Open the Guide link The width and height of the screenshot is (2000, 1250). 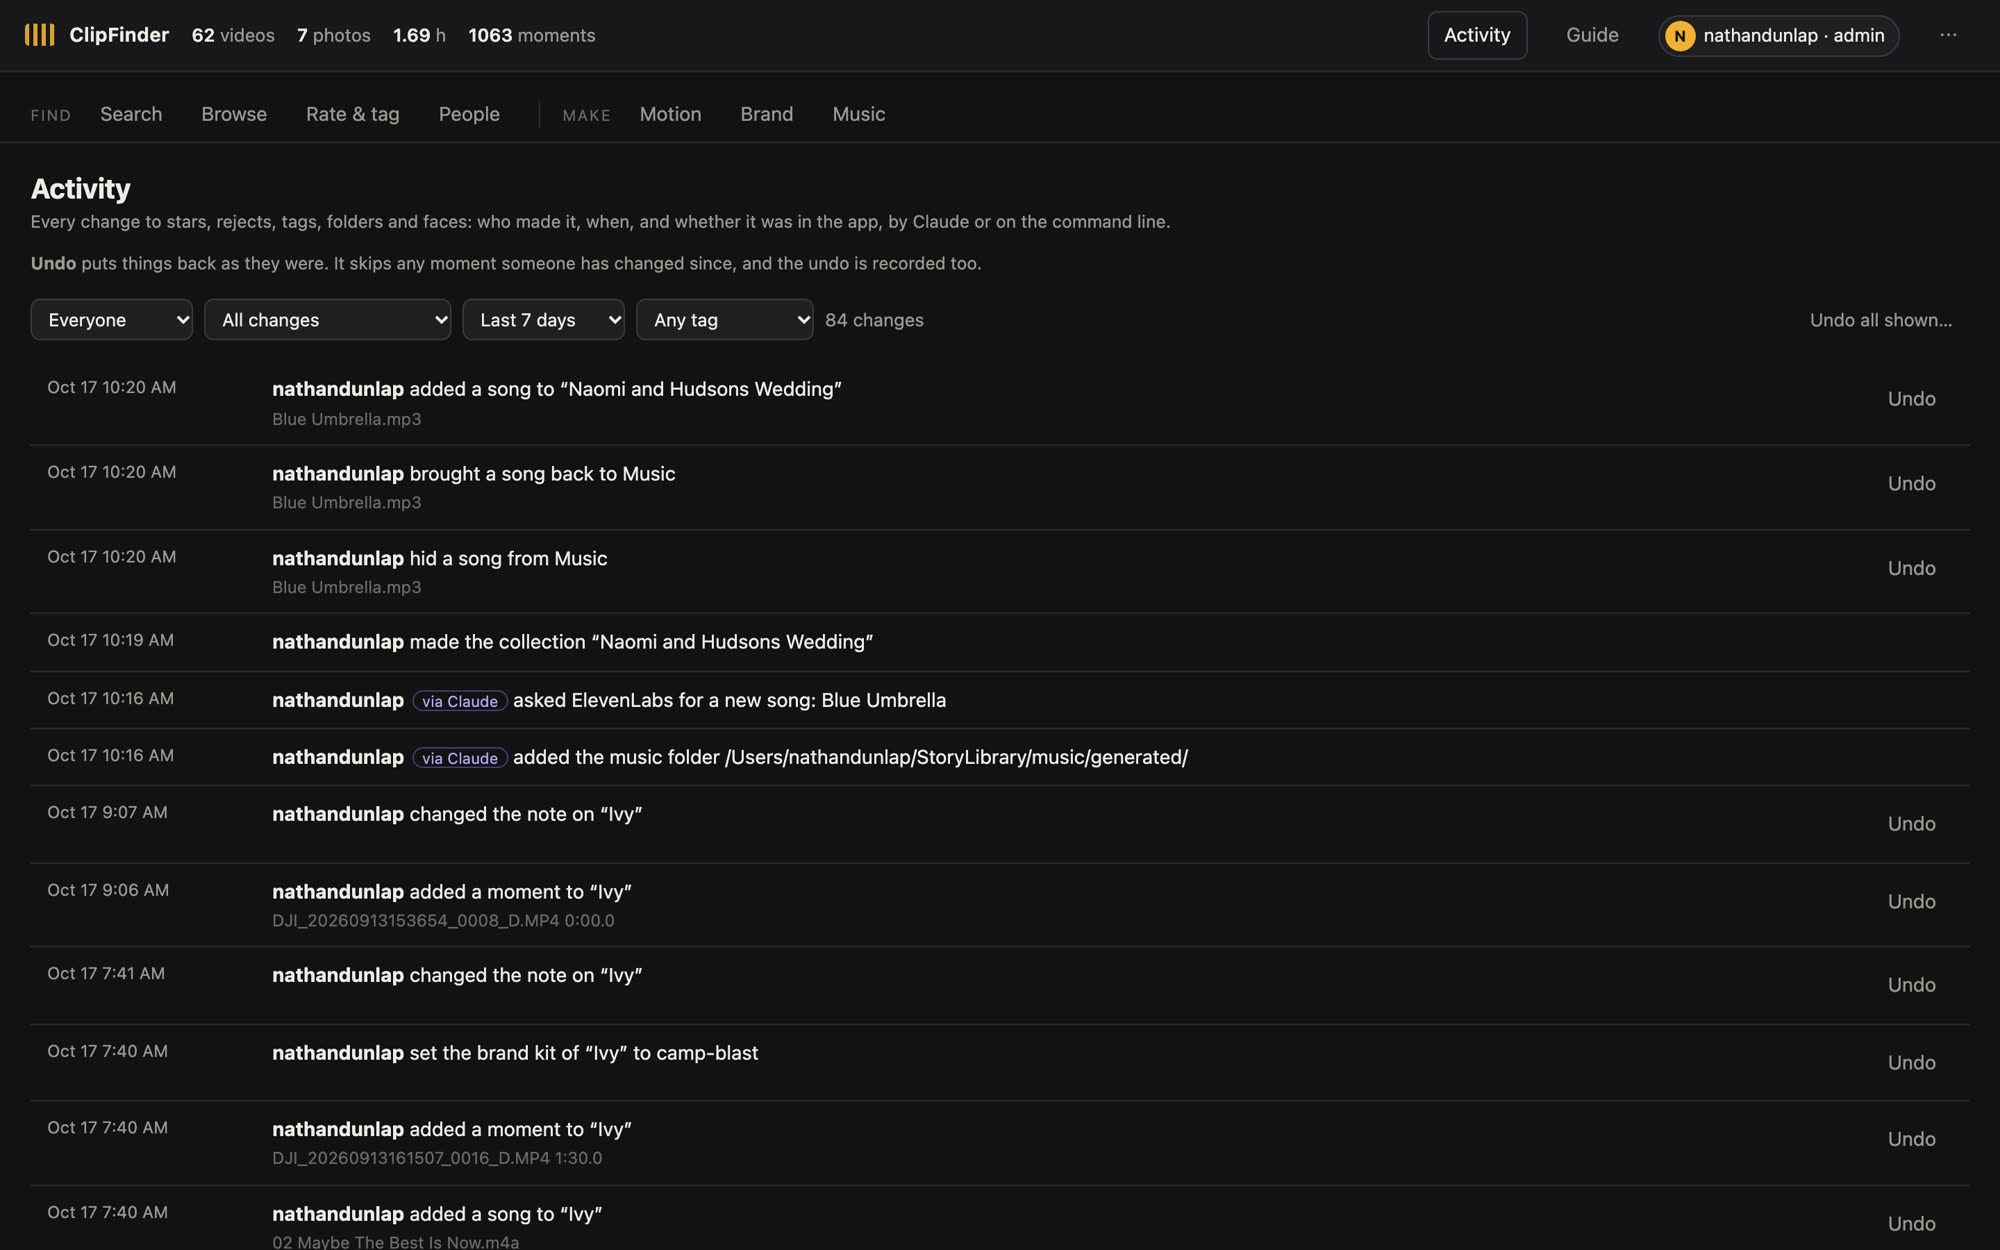1592,35
